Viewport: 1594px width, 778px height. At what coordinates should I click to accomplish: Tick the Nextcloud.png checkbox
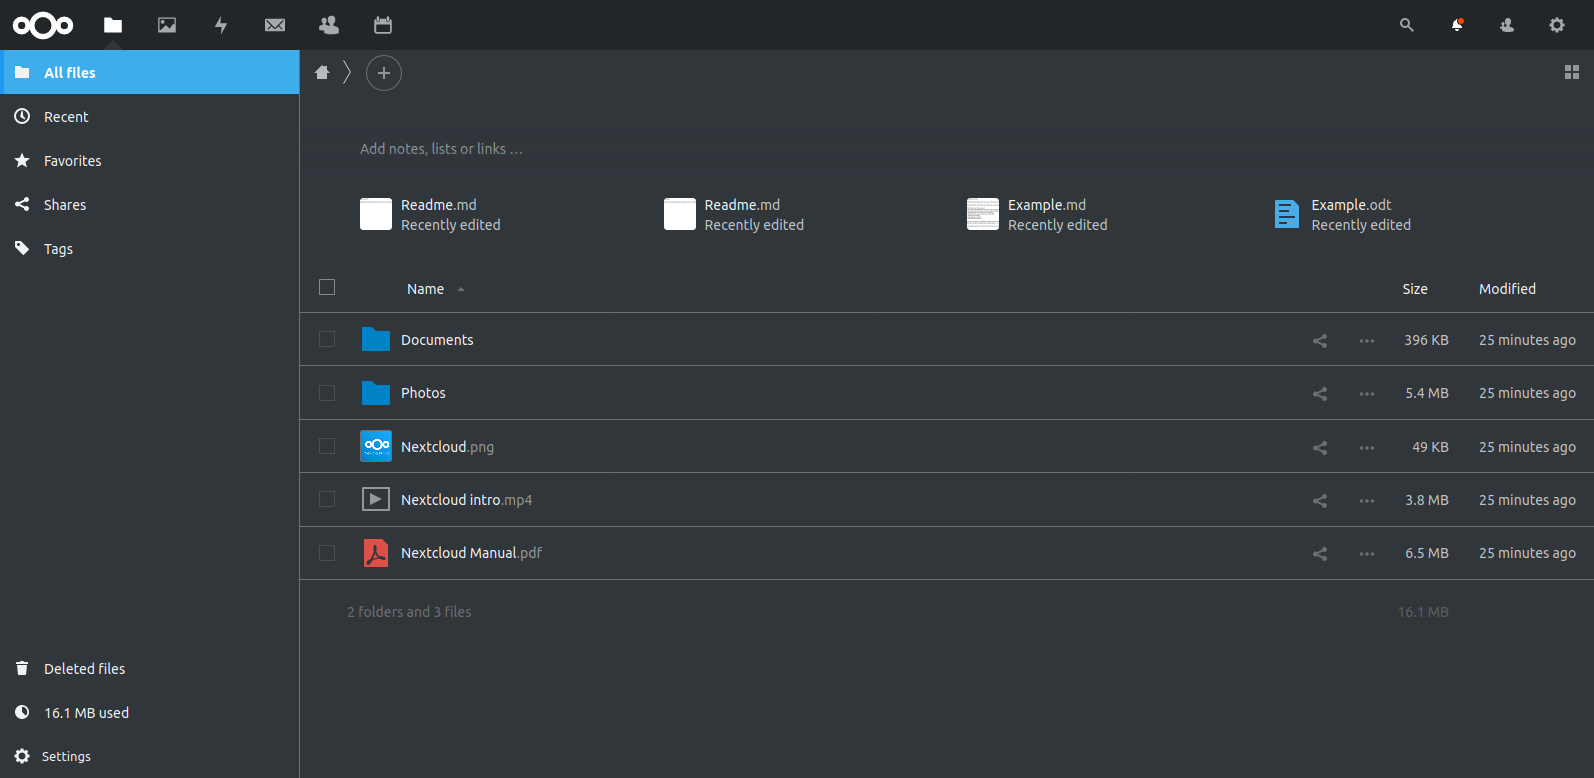[x=327, y=446]
